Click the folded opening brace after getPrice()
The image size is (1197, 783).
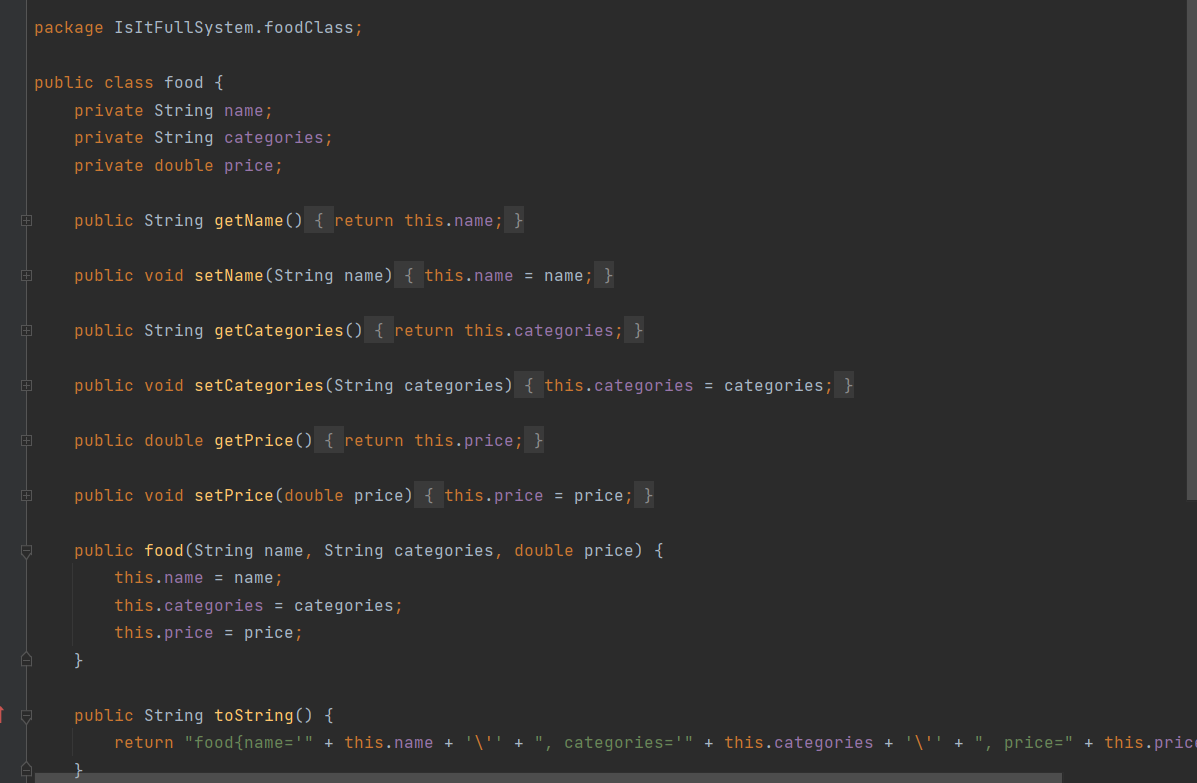tap(329, 440)
